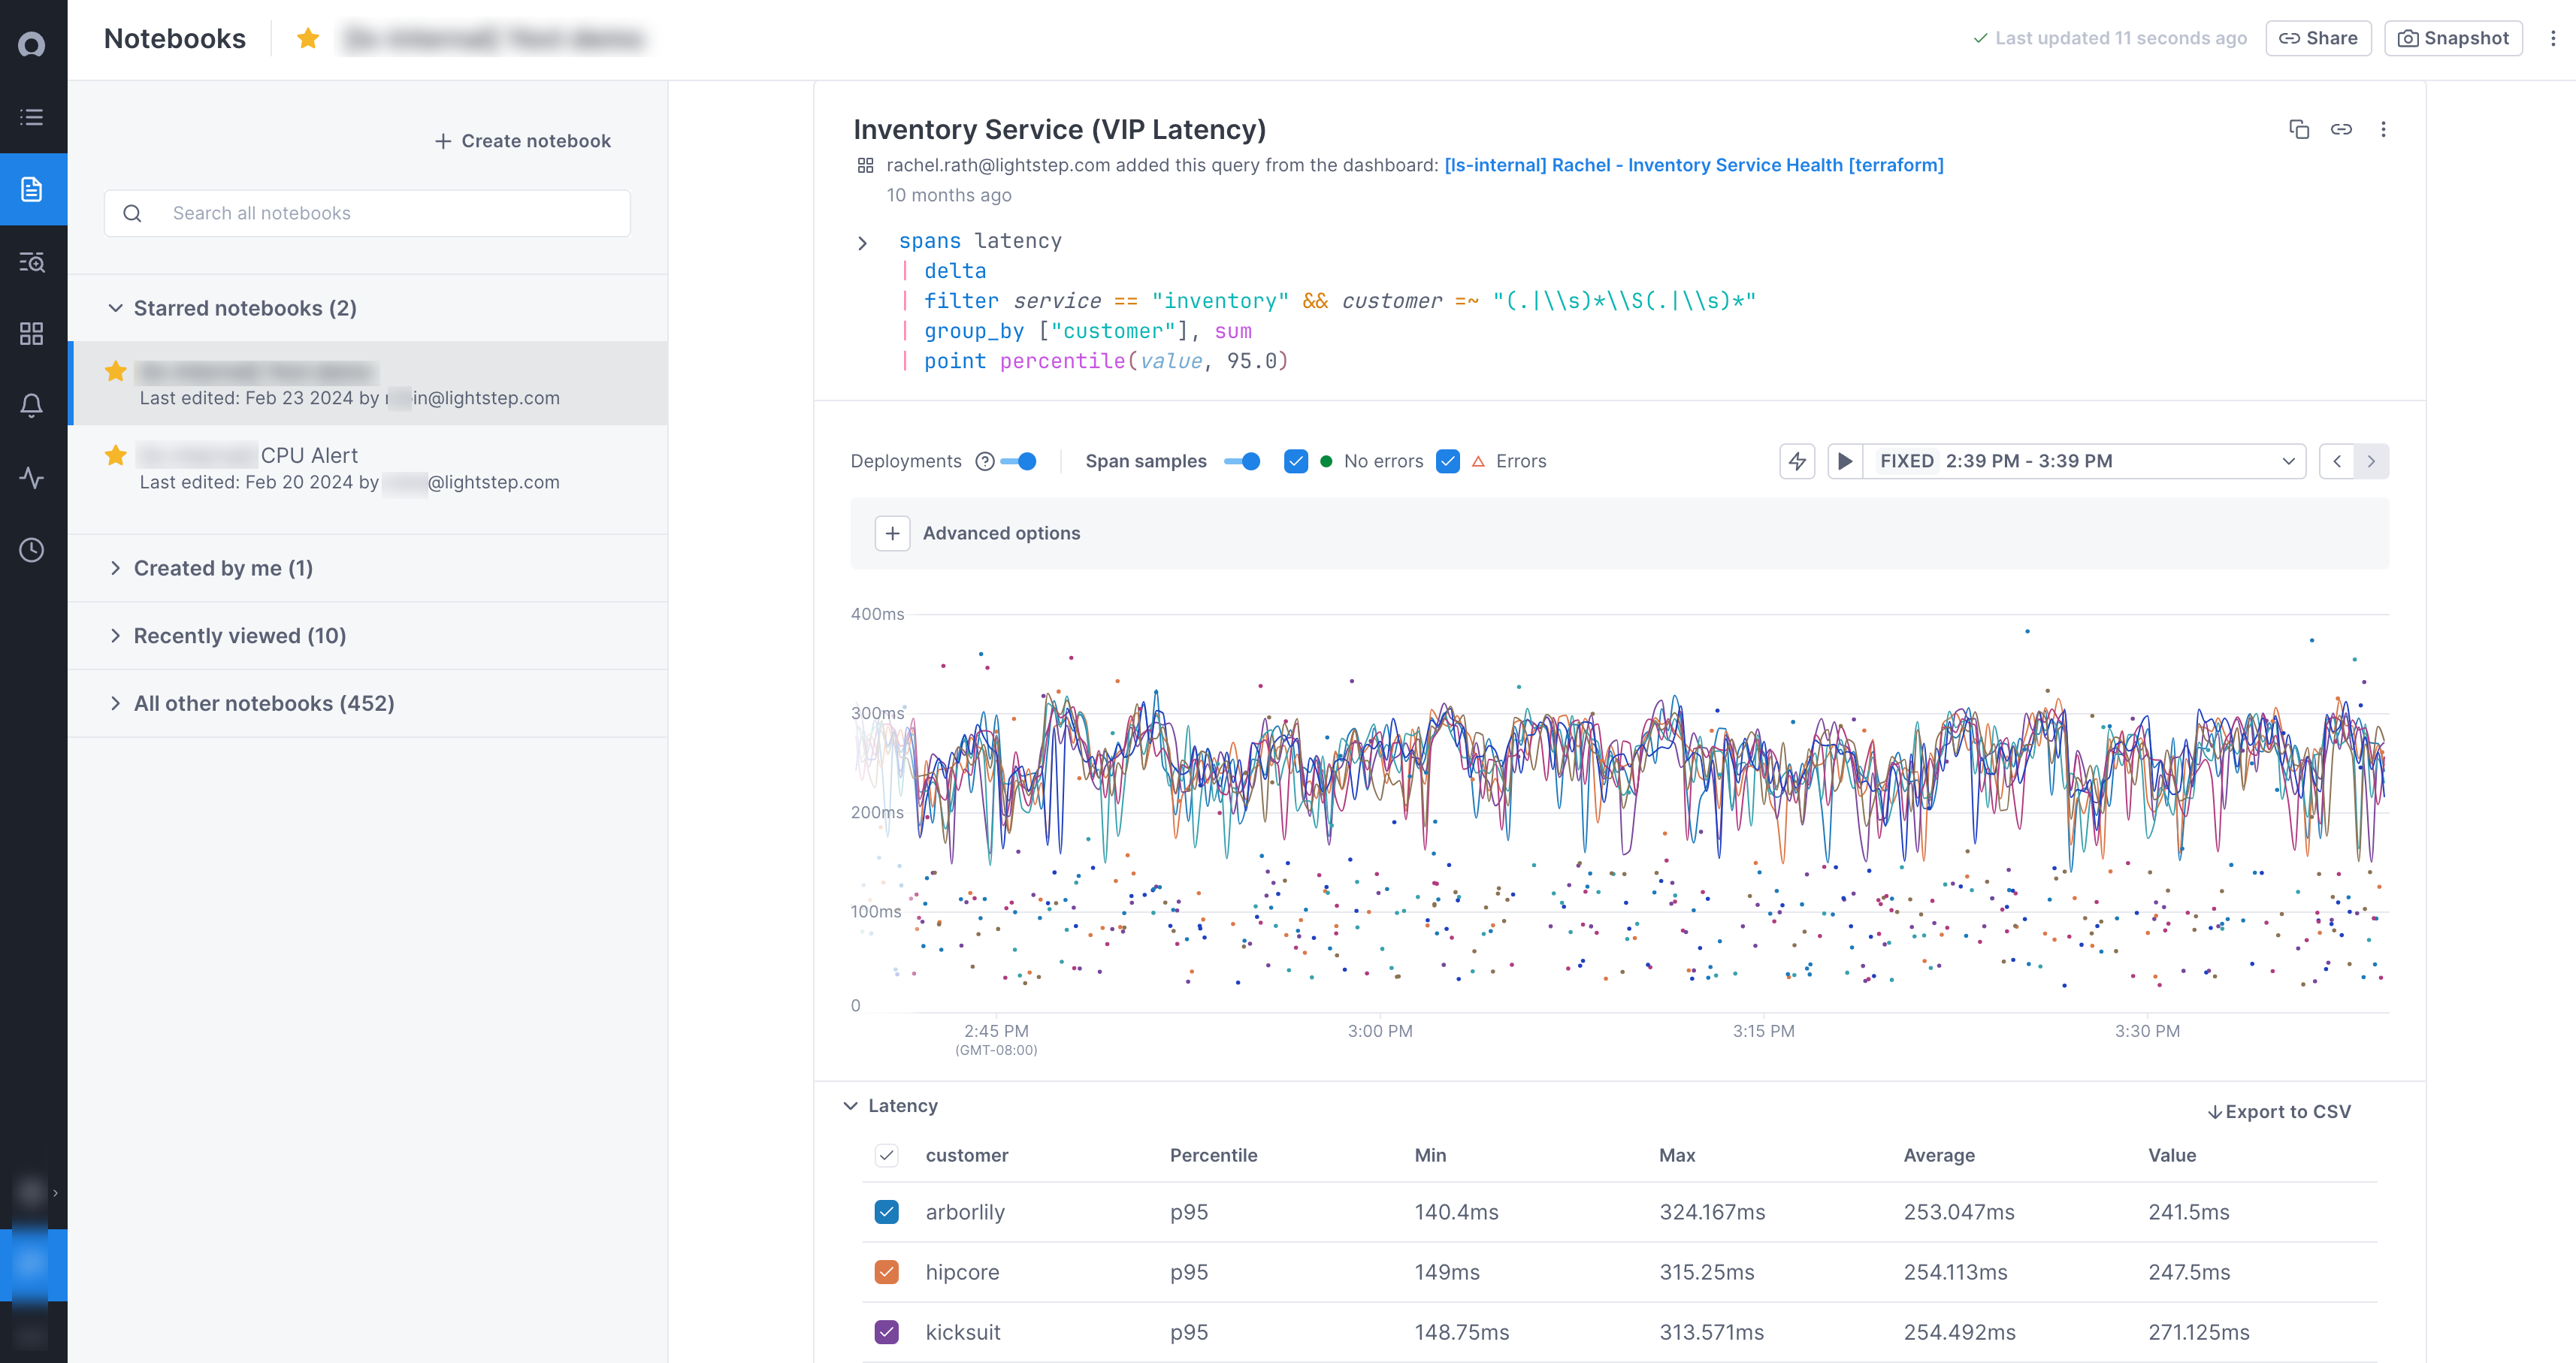Click the lightning bolt icon beside time range

pos(1797,461)
